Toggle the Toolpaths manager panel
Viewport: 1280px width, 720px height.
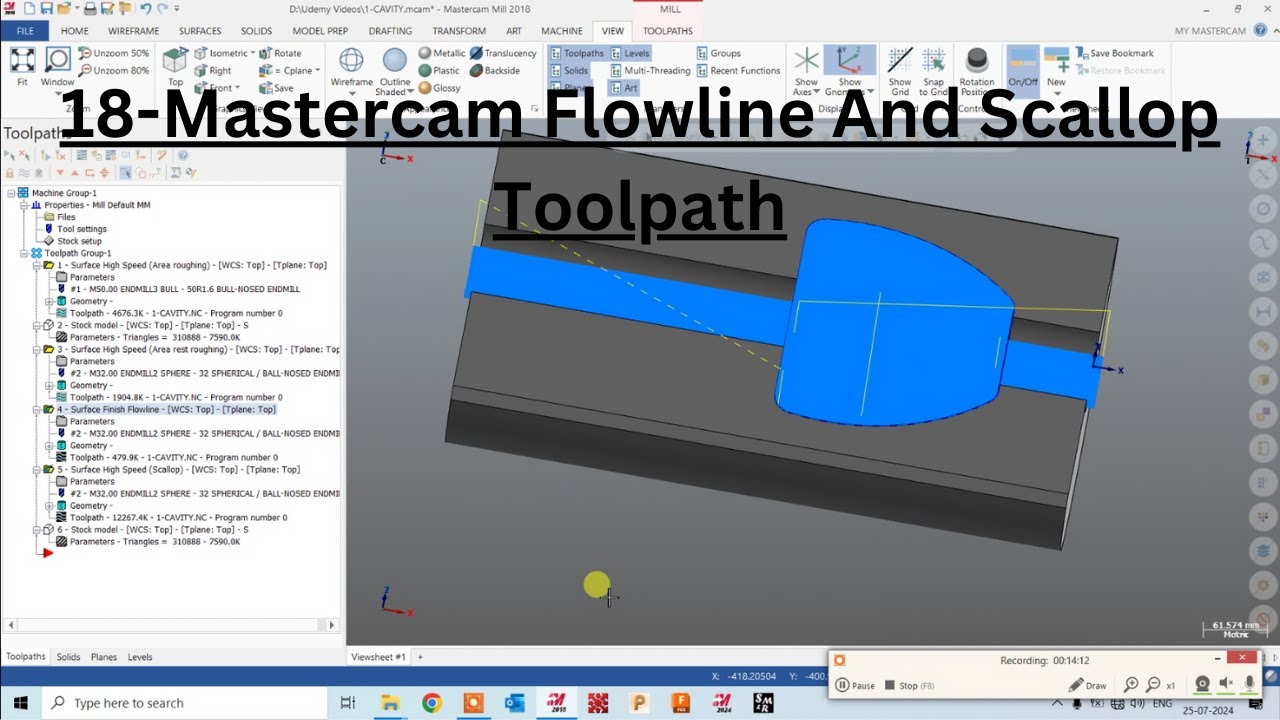(x=577, y=53)
